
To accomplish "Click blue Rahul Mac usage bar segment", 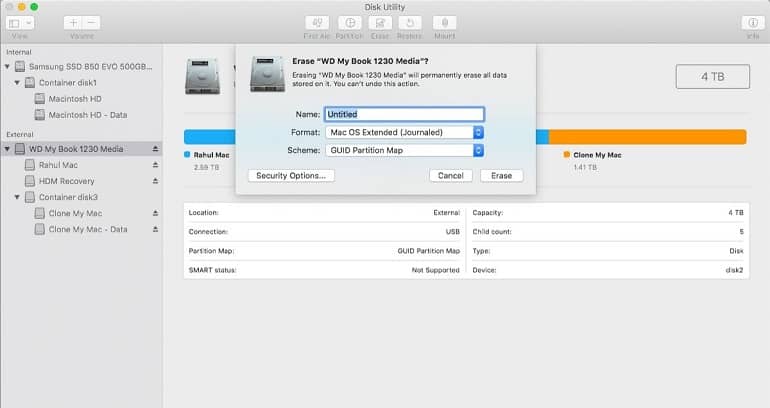I will [x=210, y=137].
